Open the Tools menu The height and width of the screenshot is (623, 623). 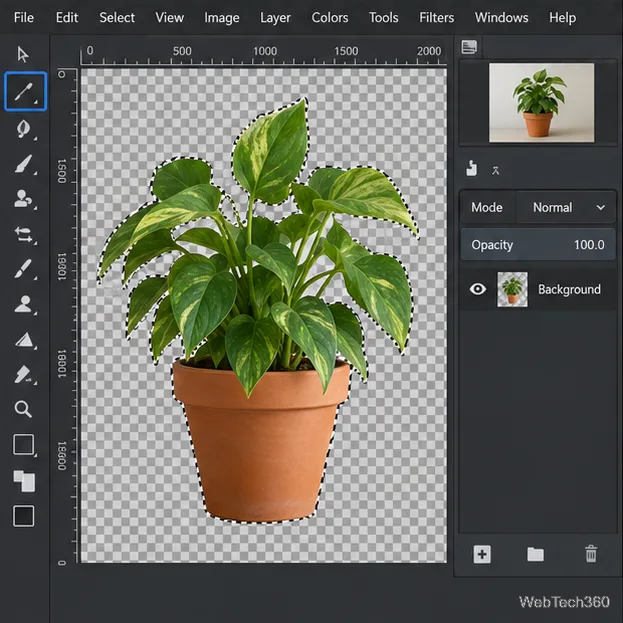point(383,17)
